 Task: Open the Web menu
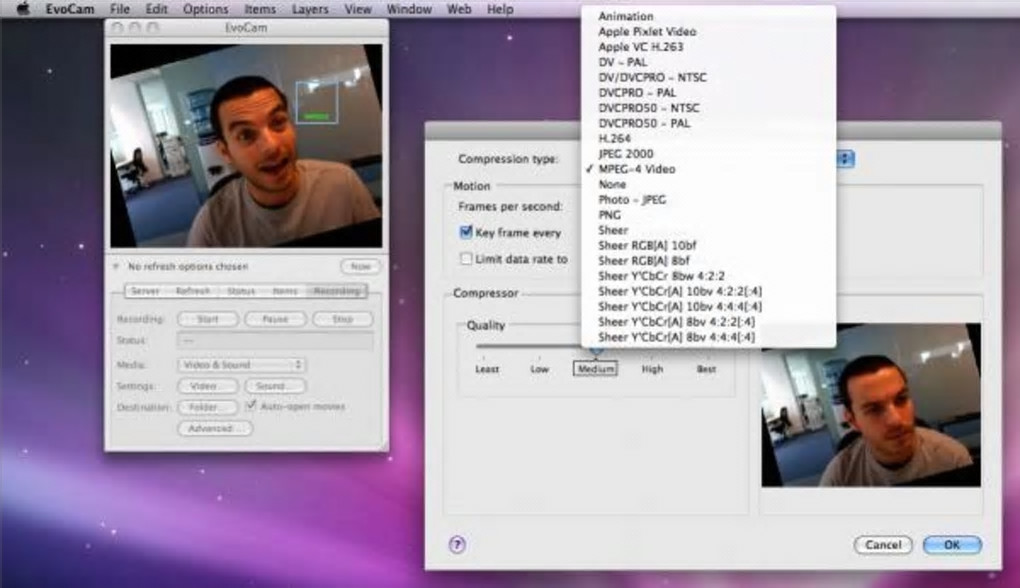459,9
